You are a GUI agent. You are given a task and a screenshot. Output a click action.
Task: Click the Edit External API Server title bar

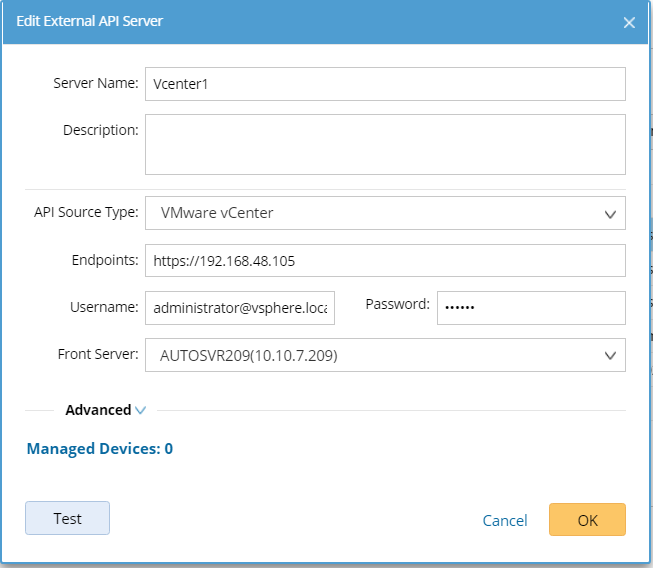(325, 22)
